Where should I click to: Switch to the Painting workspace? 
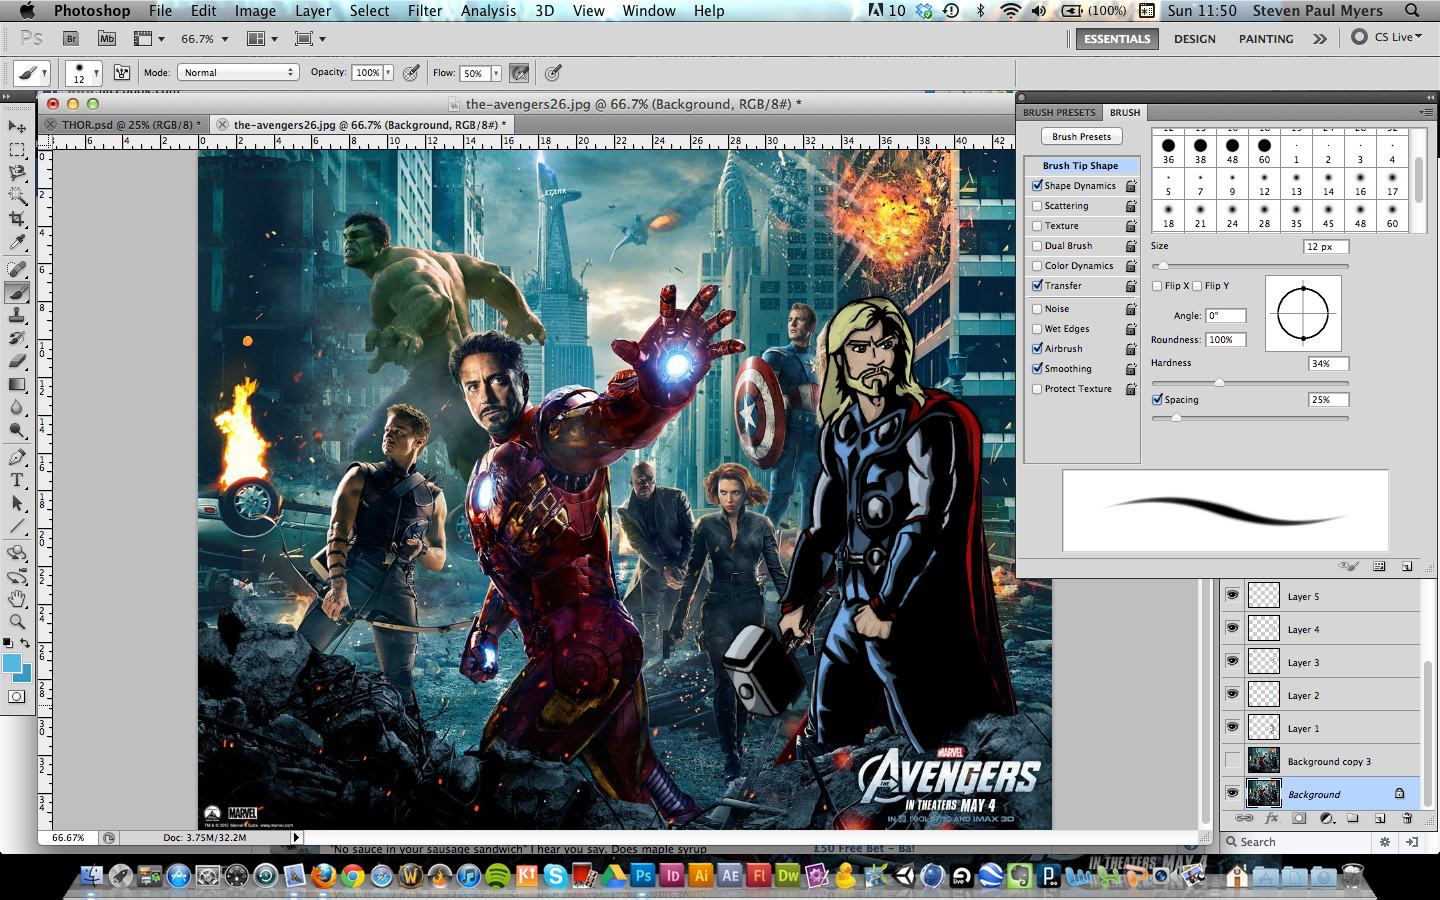click(1266, 39)
